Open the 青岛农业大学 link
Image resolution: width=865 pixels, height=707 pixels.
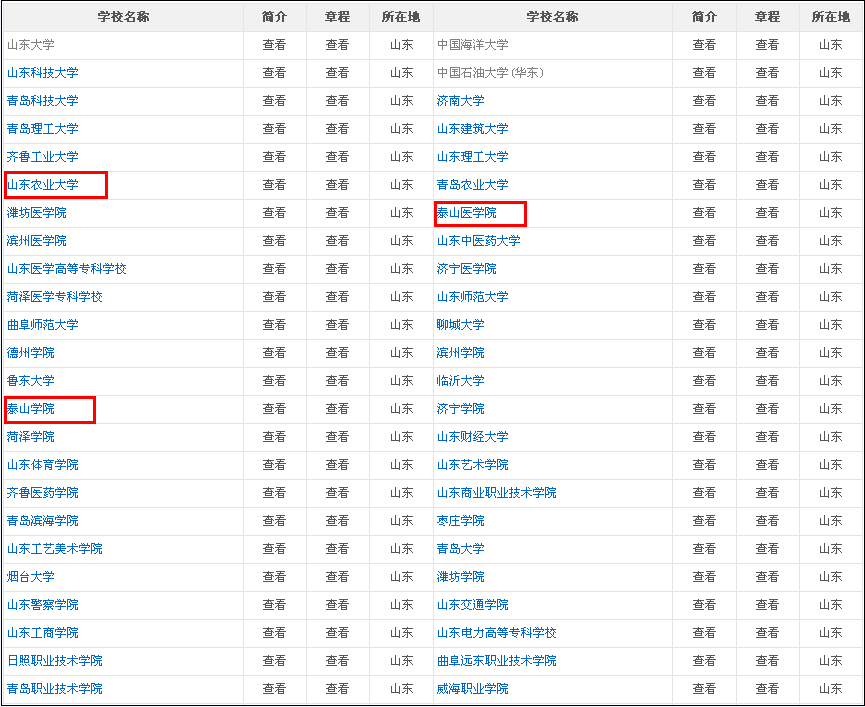point(473,185)
